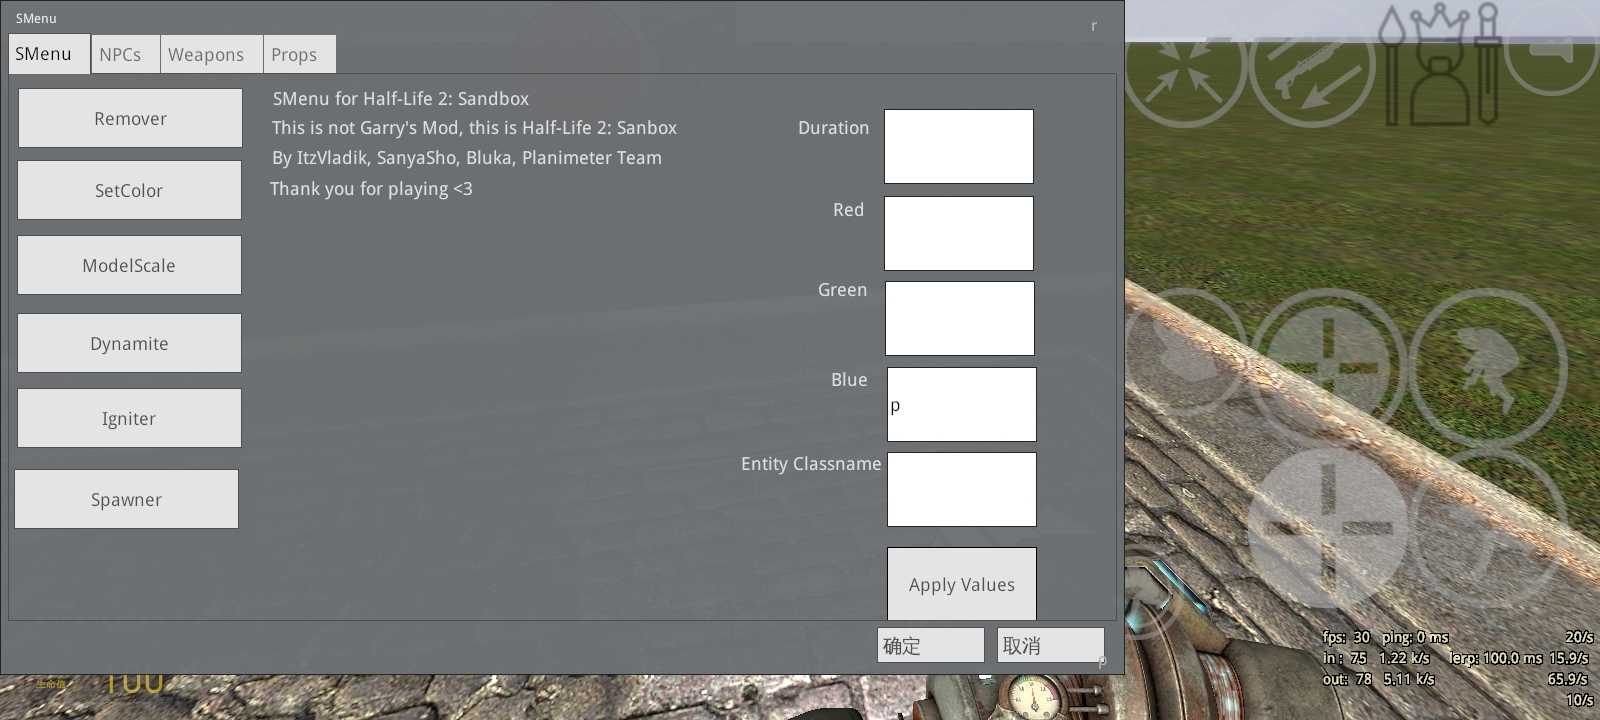Switch to the SMenu tab
The image size is (1600, 720).
[x=49, y=54]
